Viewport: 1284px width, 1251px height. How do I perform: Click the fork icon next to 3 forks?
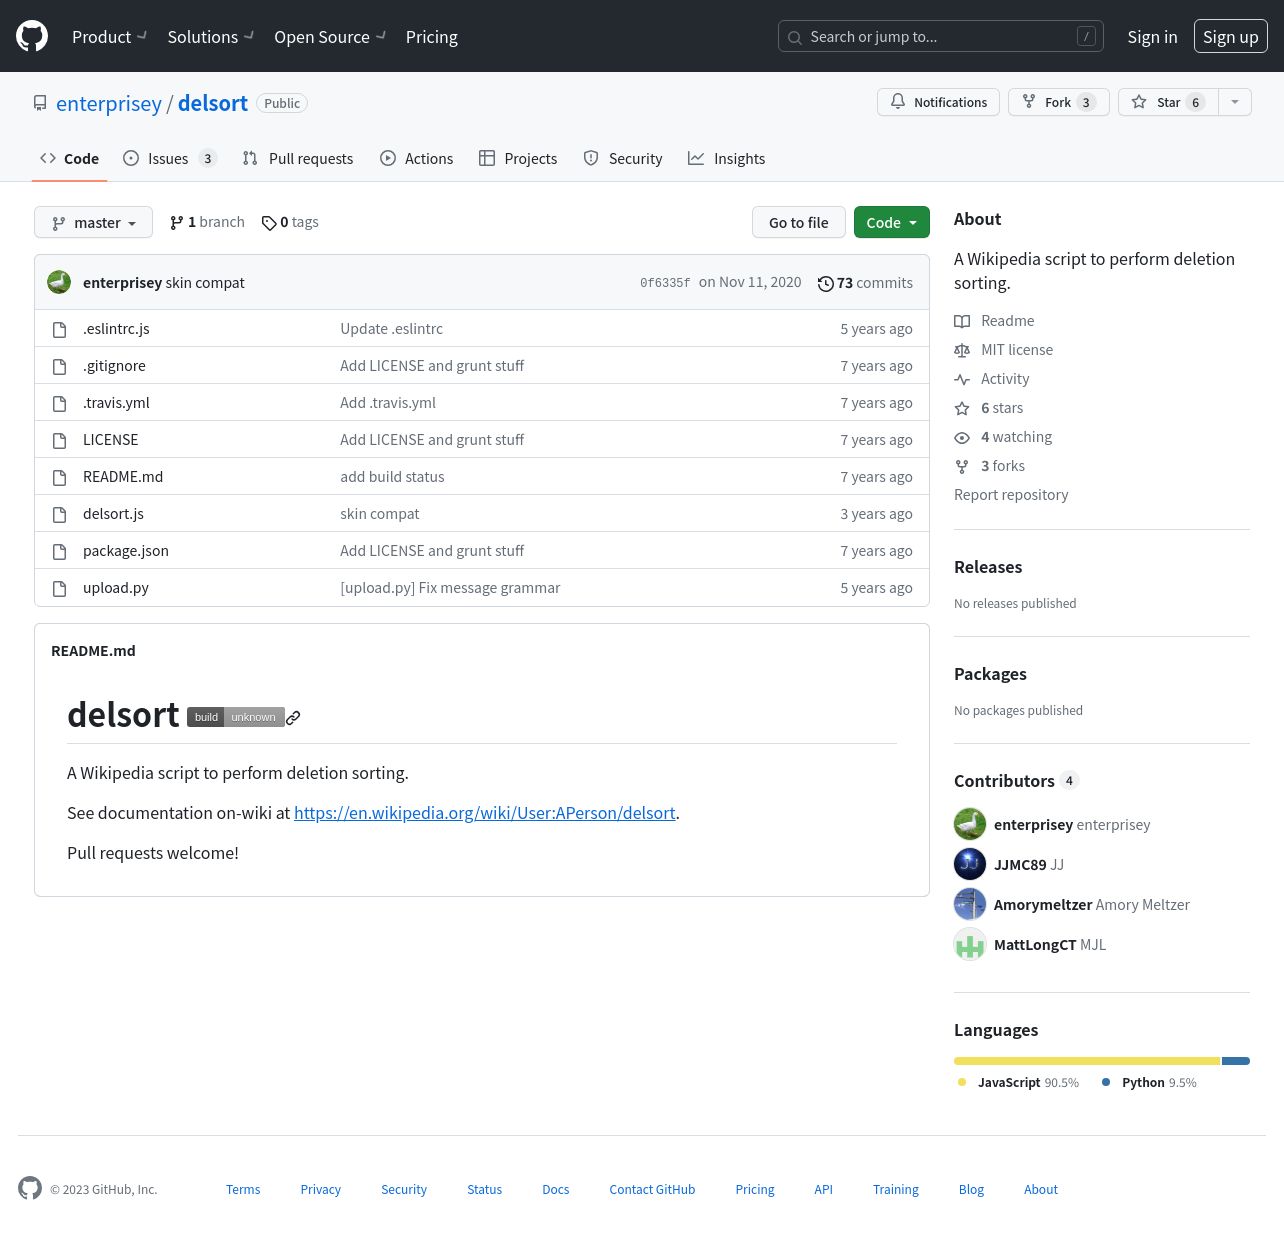coord(962,466)
